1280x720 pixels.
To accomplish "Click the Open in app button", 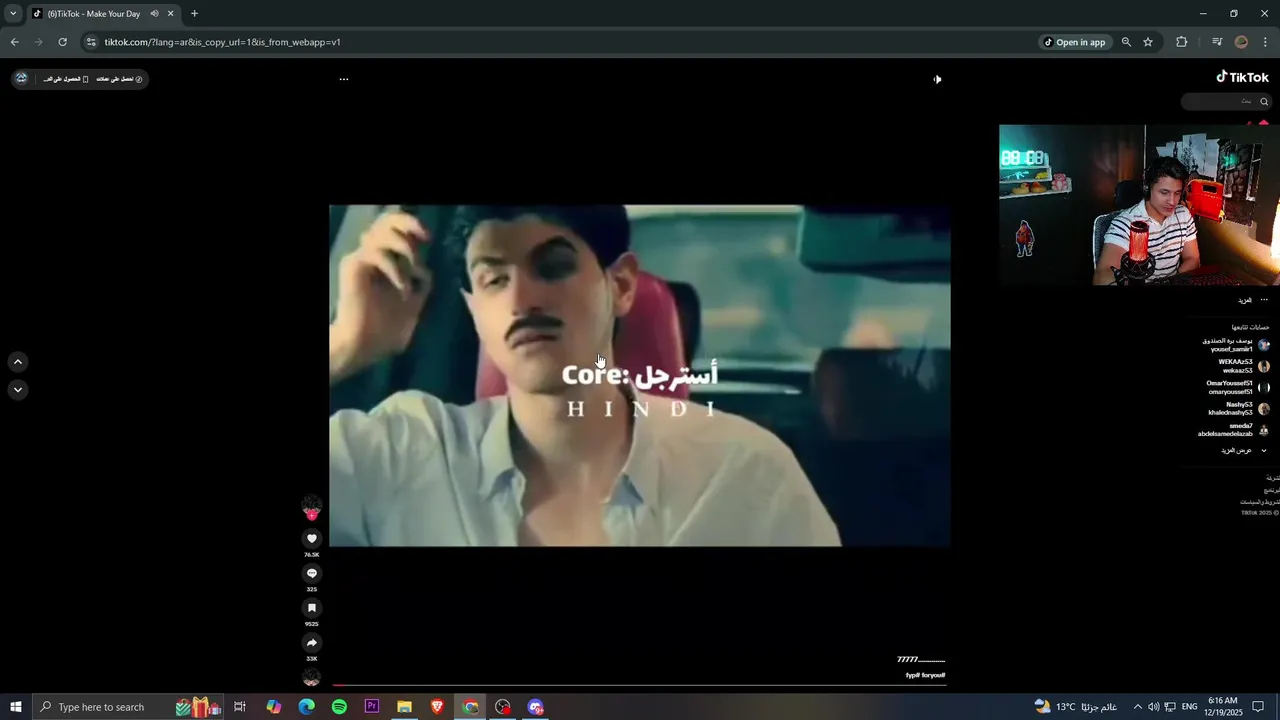I will click(x=1075, y=42).
